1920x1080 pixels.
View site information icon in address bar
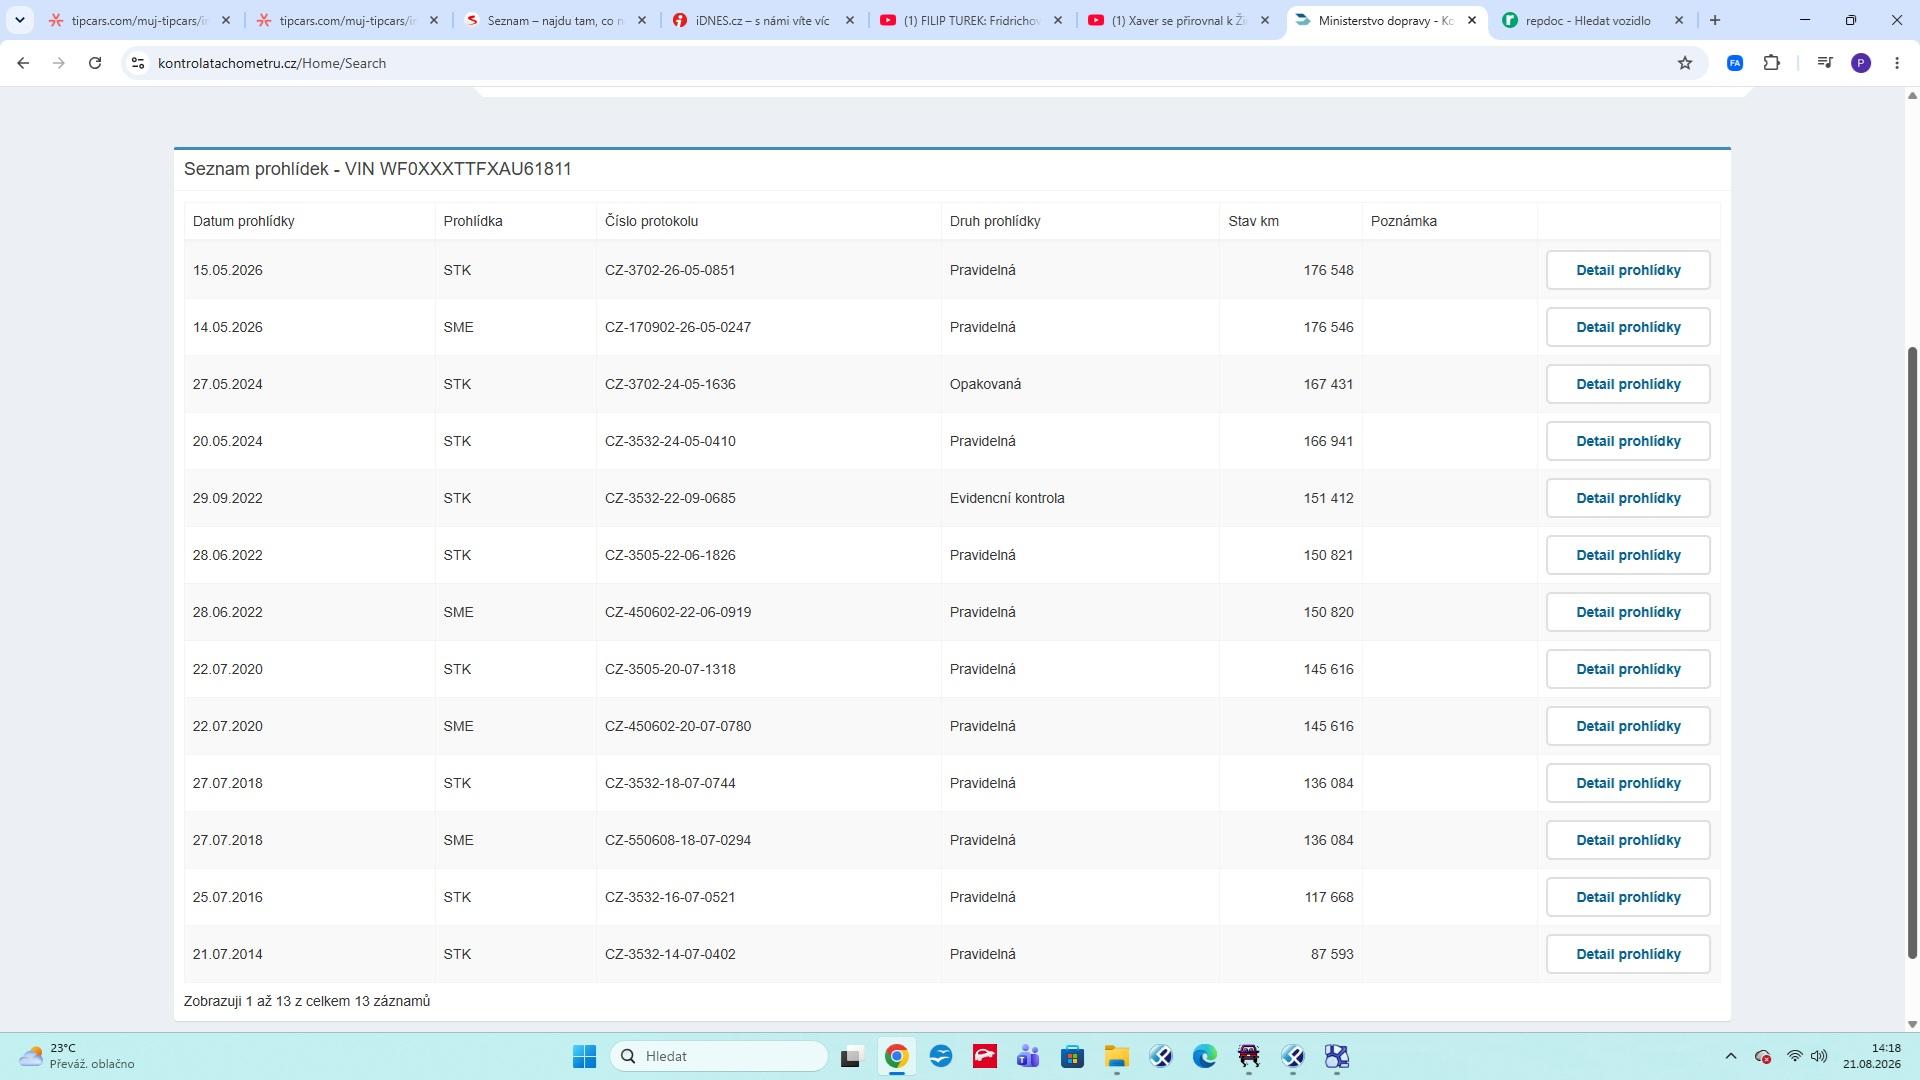point(138,63)
